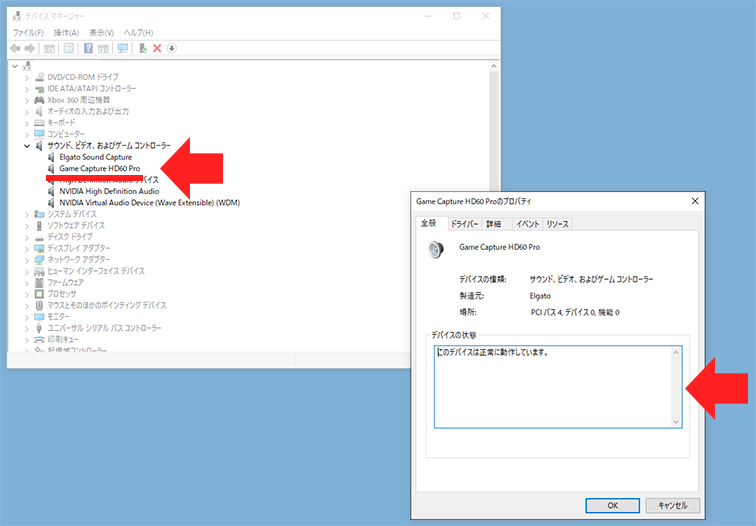This screenshot has width=756, height=526.
Task: Expand マウスとそのほかのポインティング デバイス category
Action: click(27, 305)
